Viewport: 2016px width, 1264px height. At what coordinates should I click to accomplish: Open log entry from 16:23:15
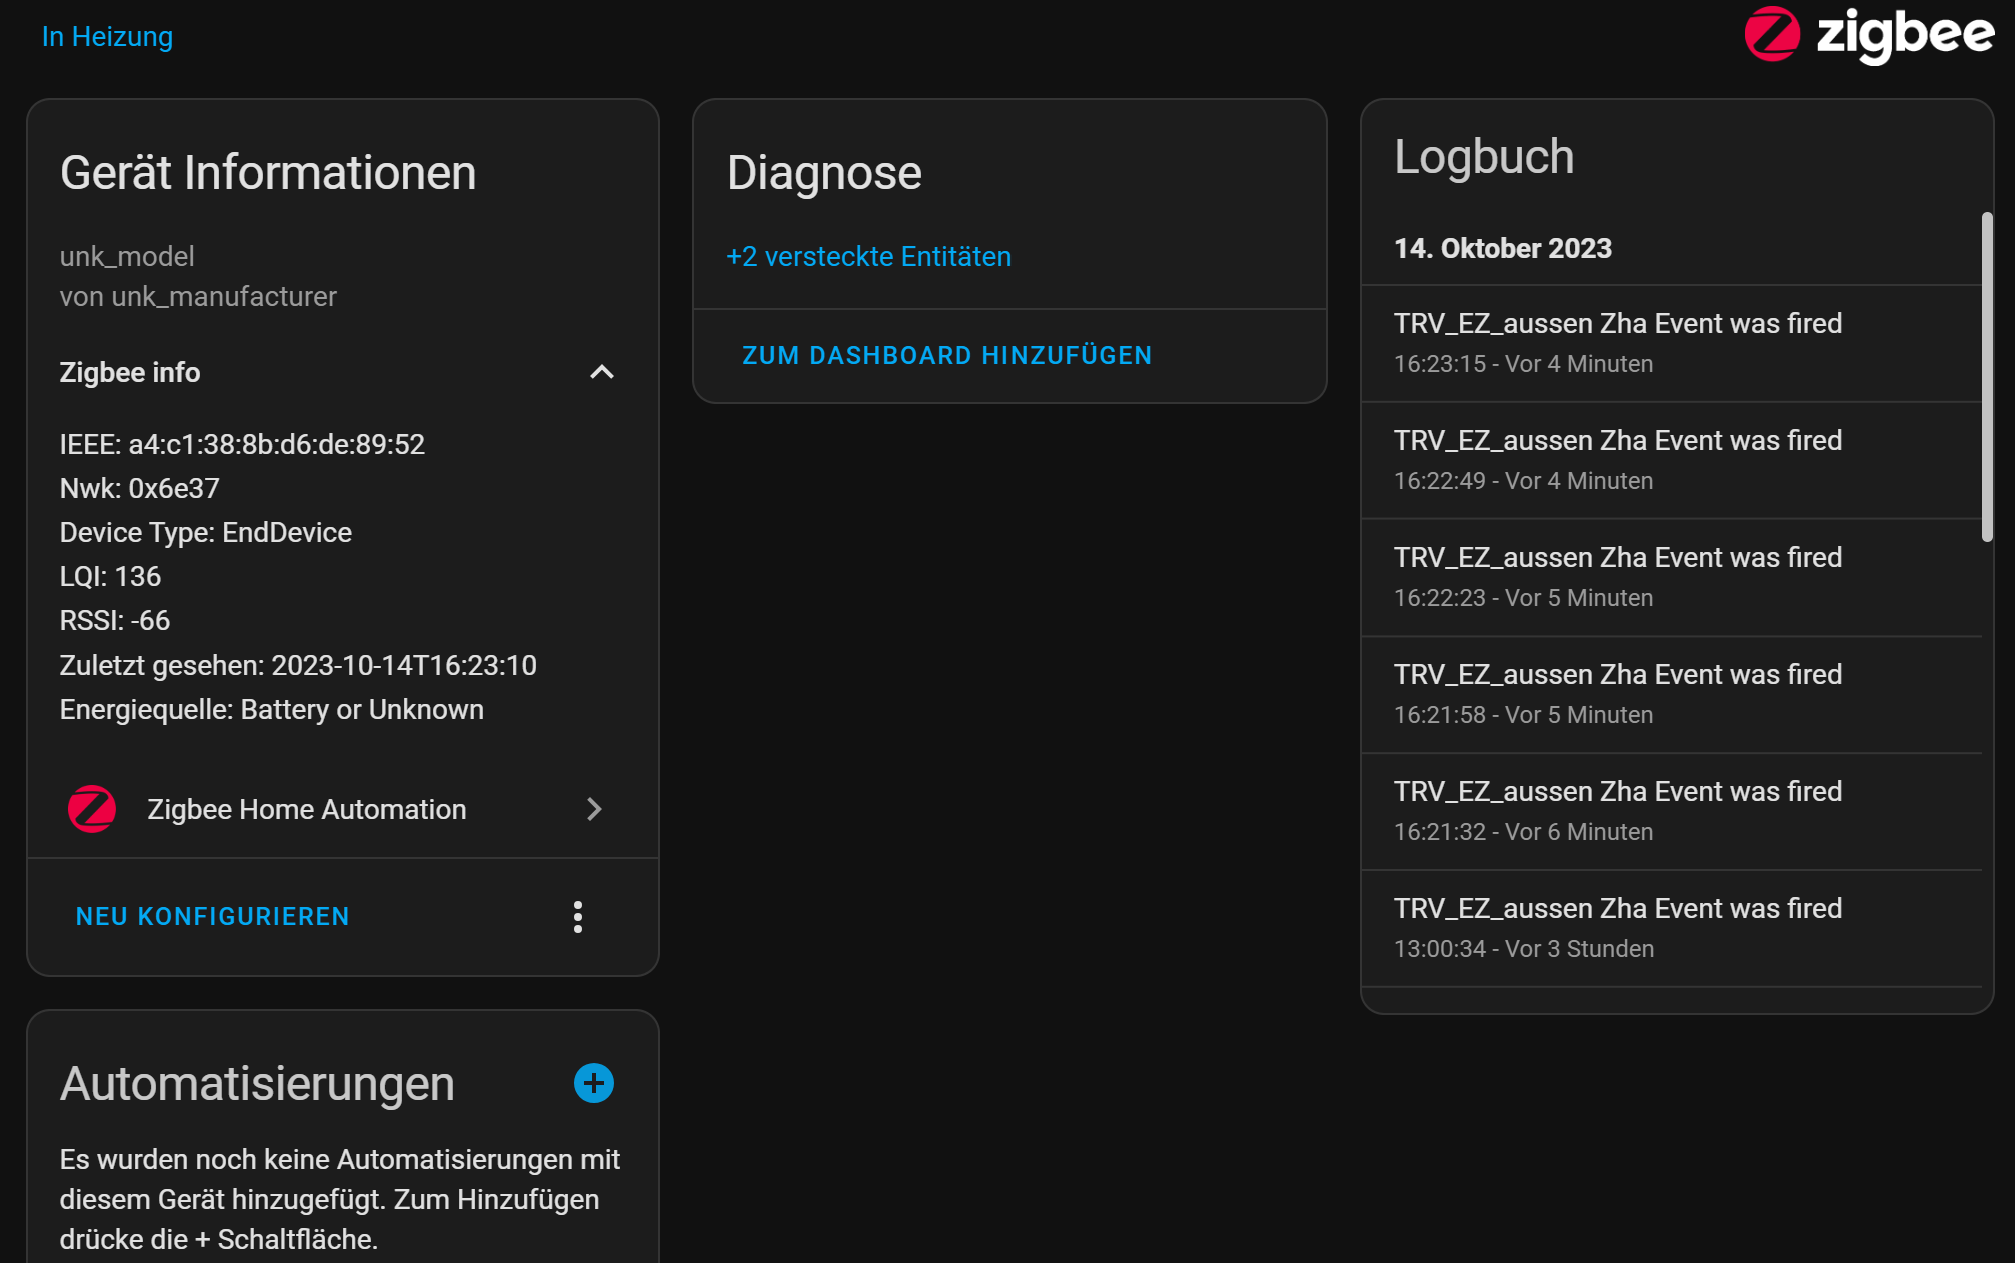(1672, 343)
